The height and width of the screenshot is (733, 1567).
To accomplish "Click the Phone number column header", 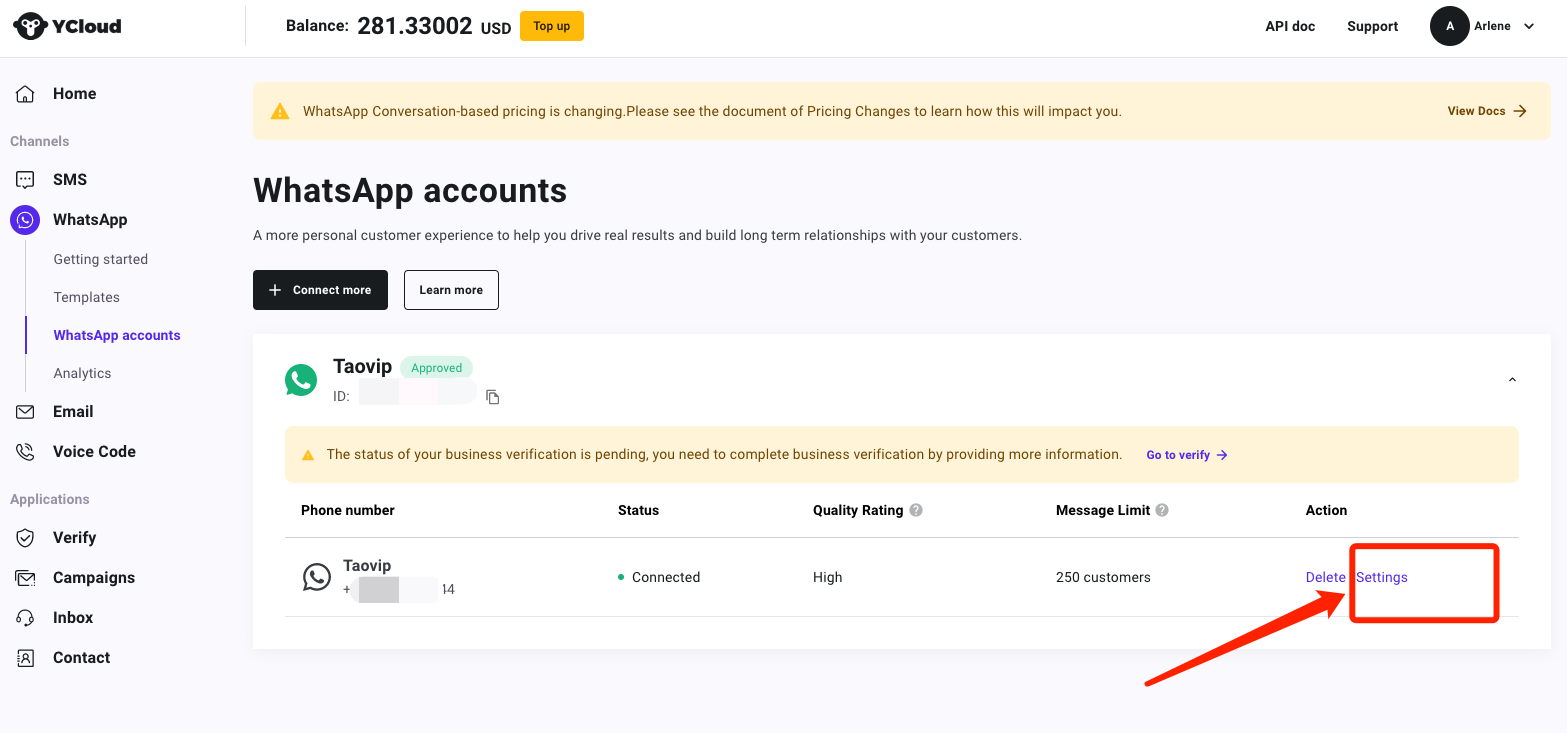I will point(348,510).
